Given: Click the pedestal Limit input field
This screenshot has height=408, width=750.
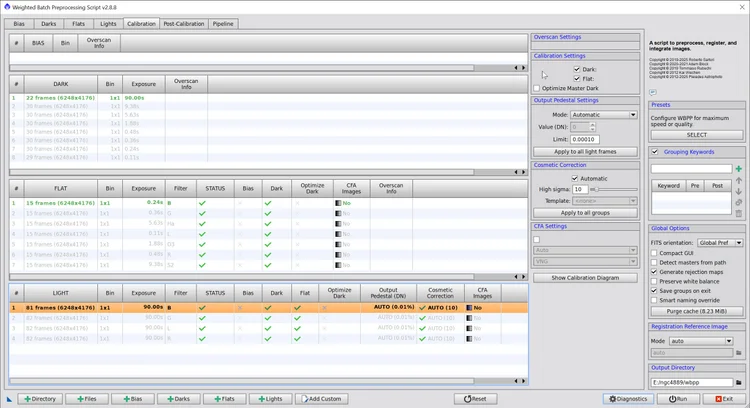Looking at the screenshot, I should [585, 139].
